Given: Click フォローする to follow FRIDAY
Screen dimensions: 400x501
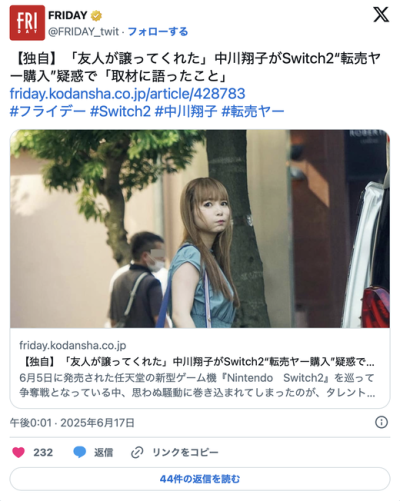Looking at the screenshot, I should 158,32.
